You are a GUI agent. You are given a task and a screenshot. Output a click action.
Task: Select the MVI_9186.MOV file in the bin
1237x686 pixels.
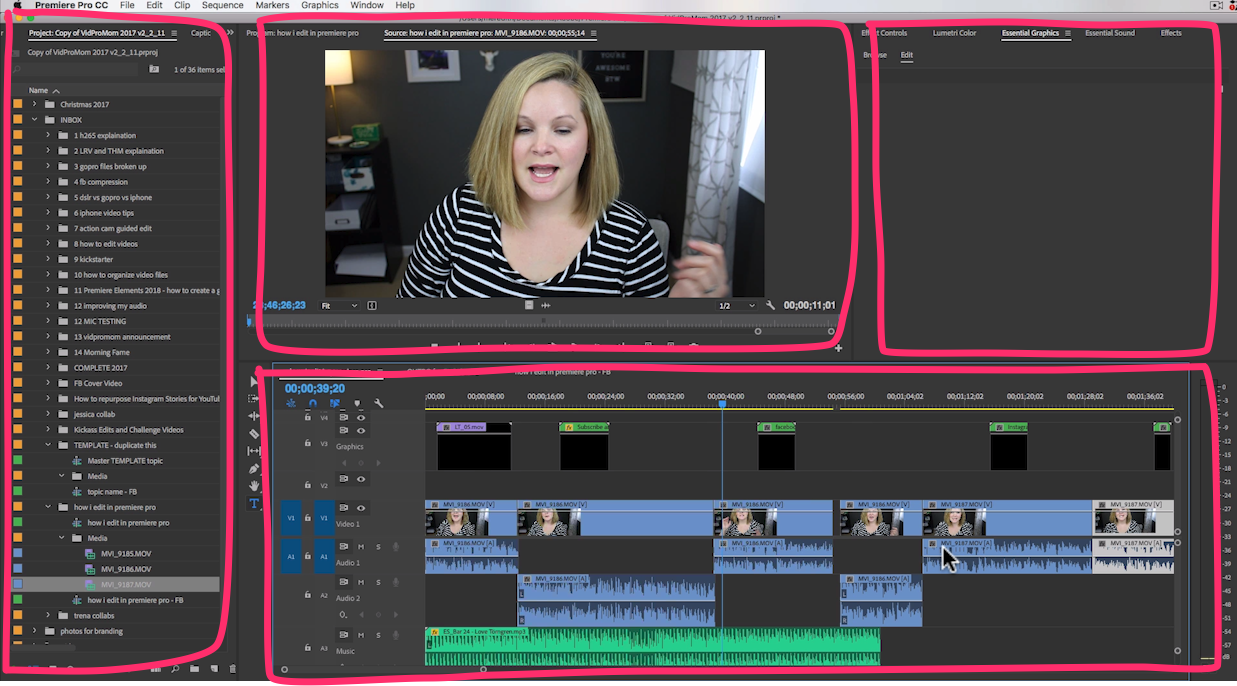click(126, 569)
